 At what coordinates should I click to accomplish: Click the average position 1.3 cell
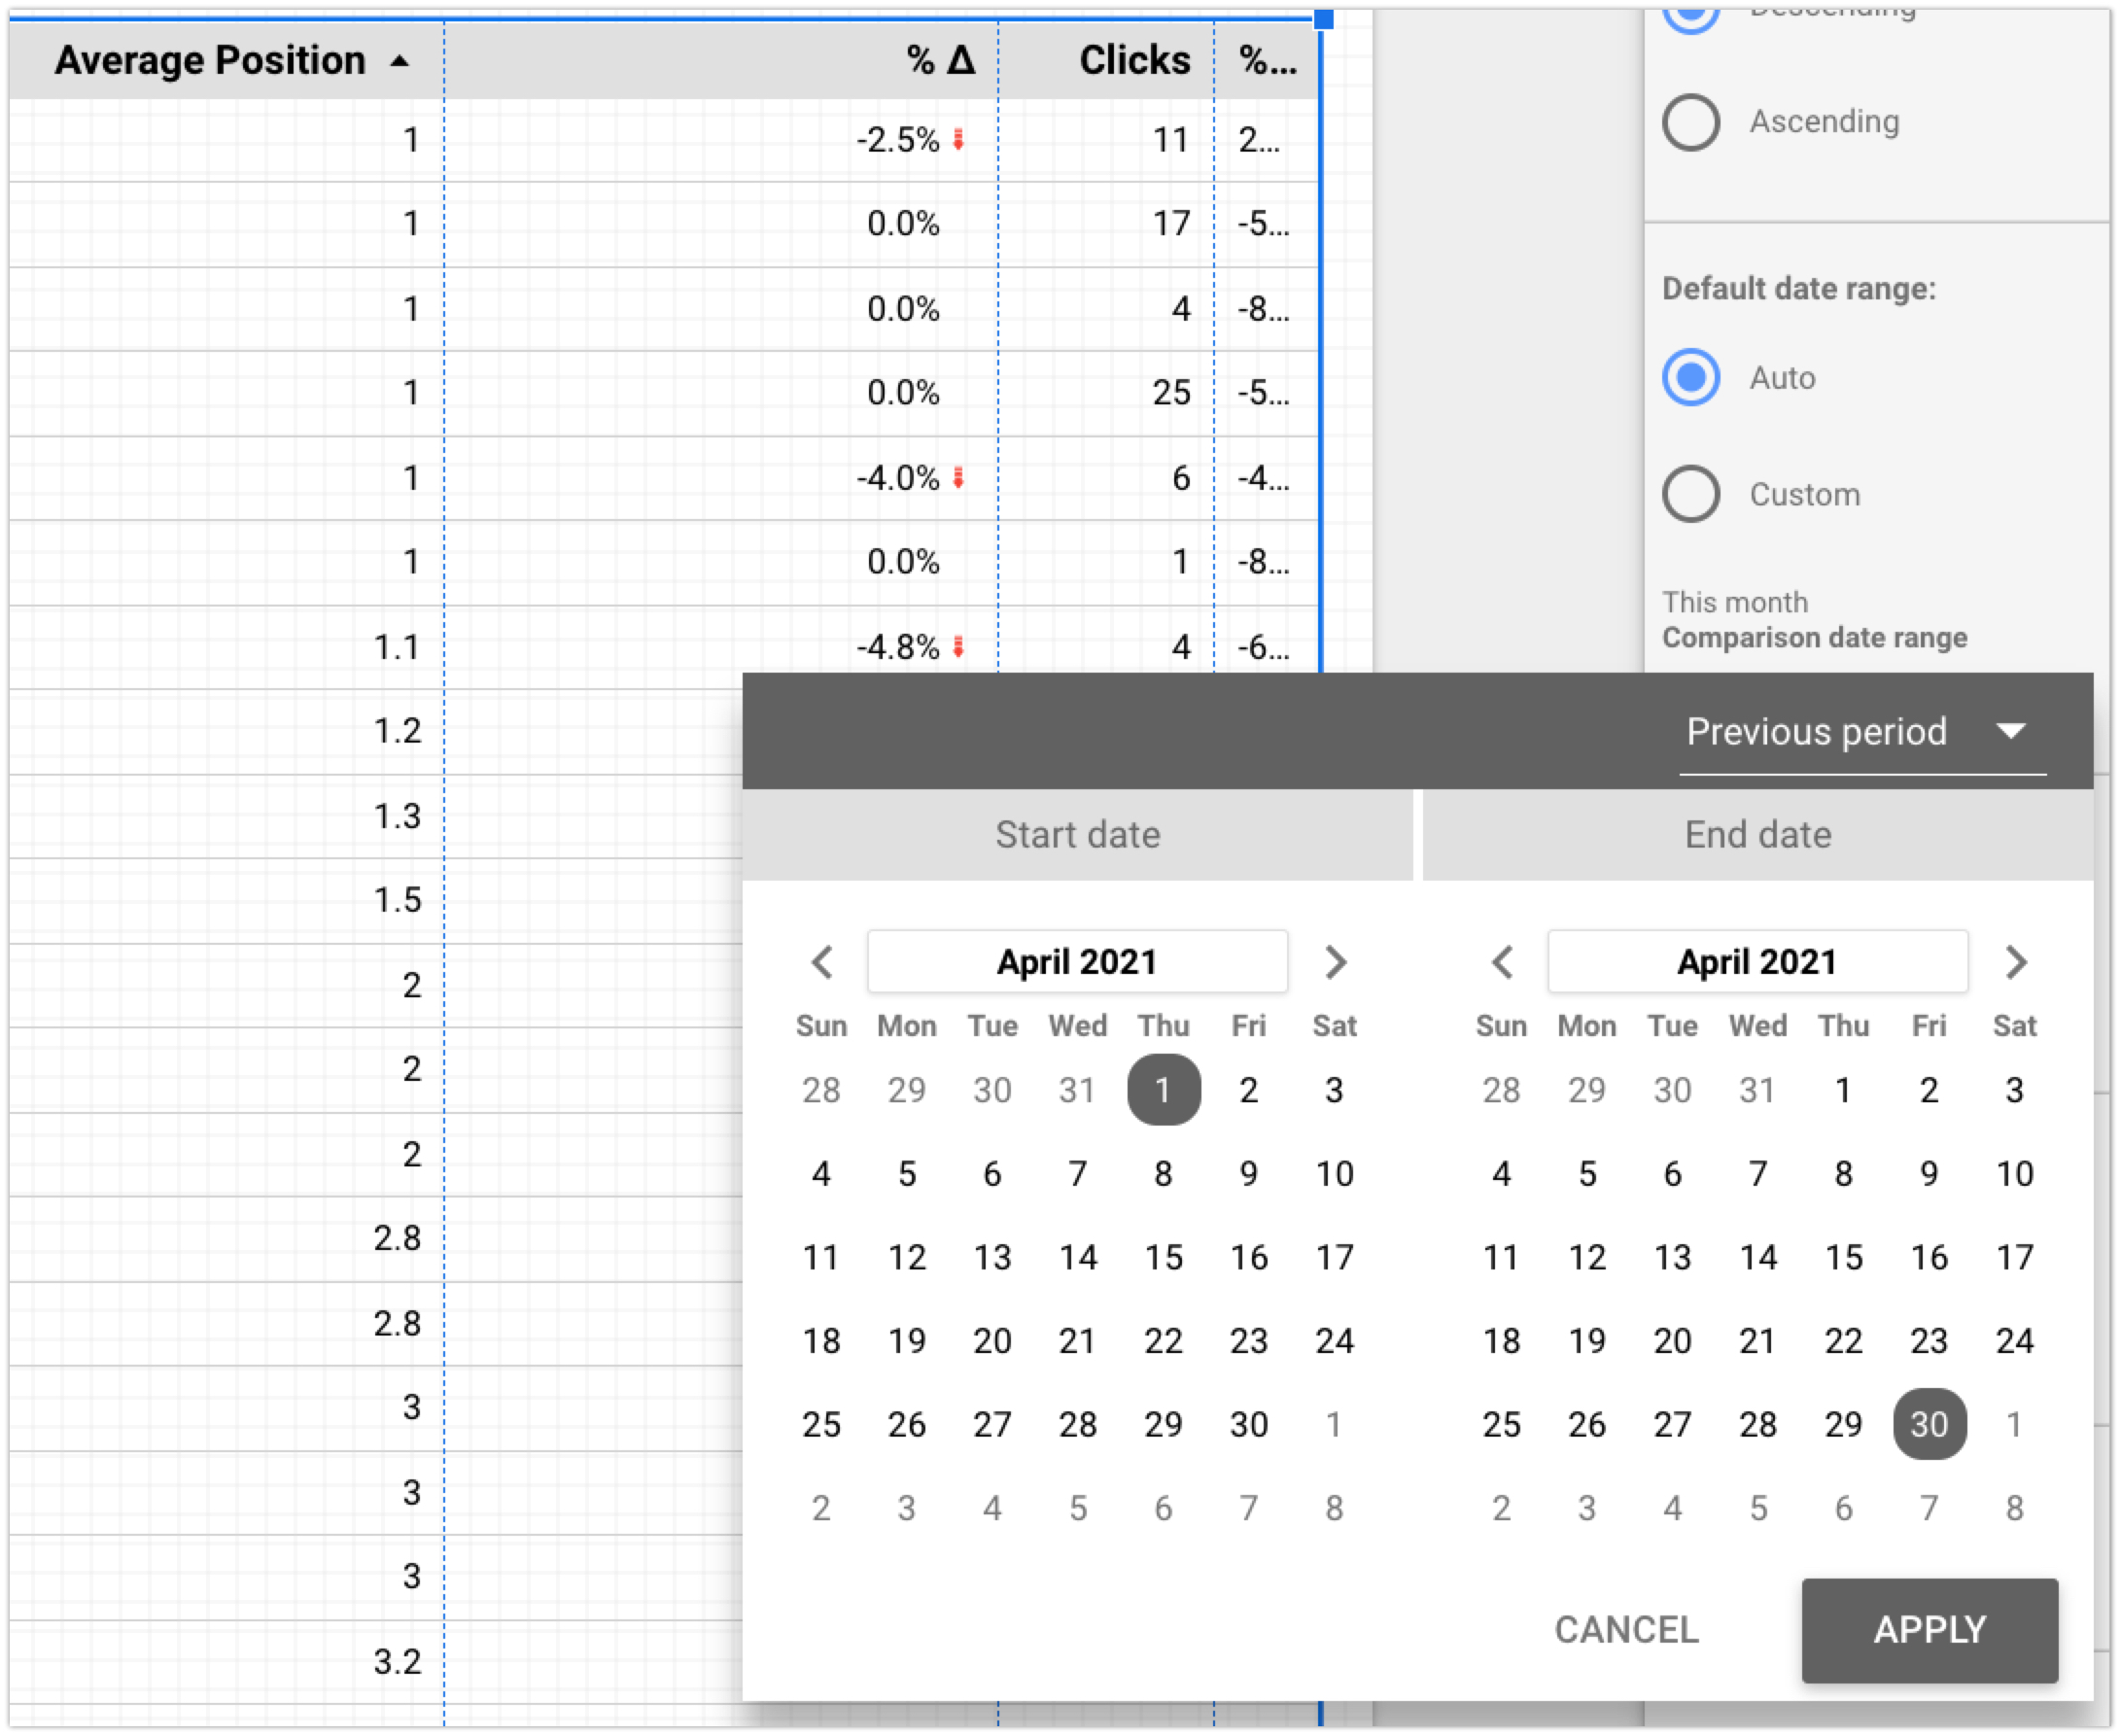click(x=397, y=816)
